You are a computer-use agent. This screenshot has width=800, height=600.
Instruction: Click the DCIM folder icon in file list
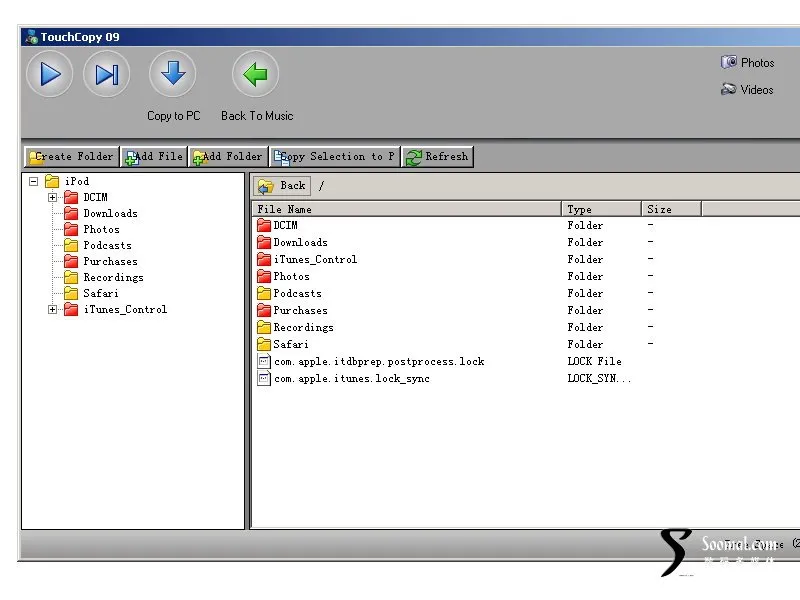(264, 225)
